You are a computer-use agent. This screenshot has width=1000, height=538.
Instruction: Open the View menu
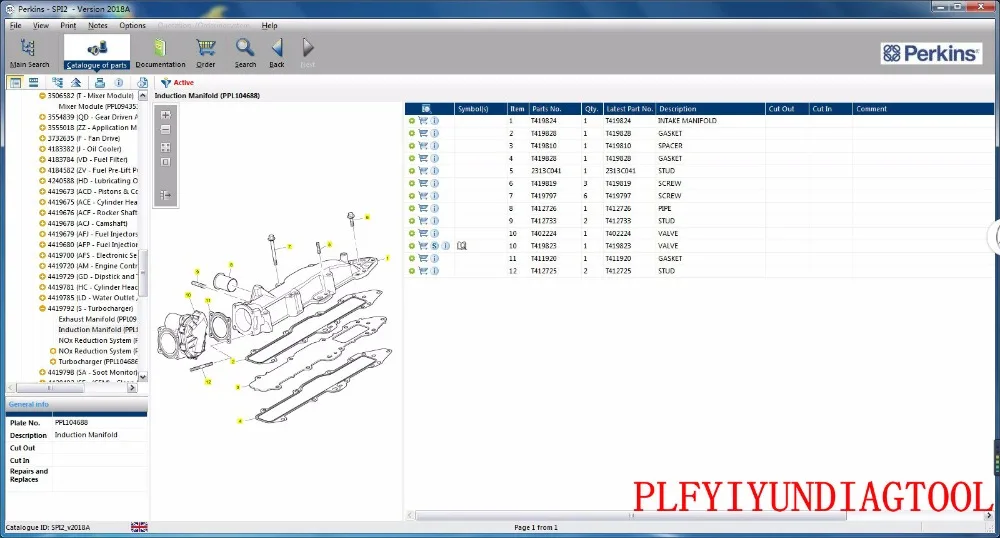[41, 25]
